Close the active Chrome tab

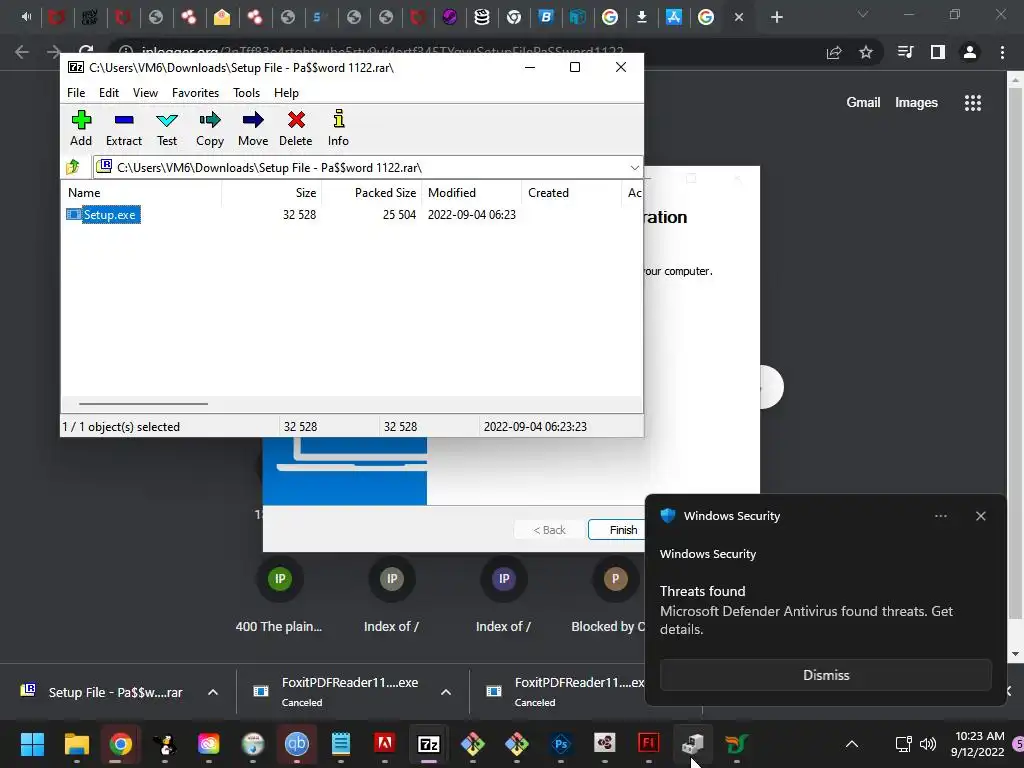point(739,18)
